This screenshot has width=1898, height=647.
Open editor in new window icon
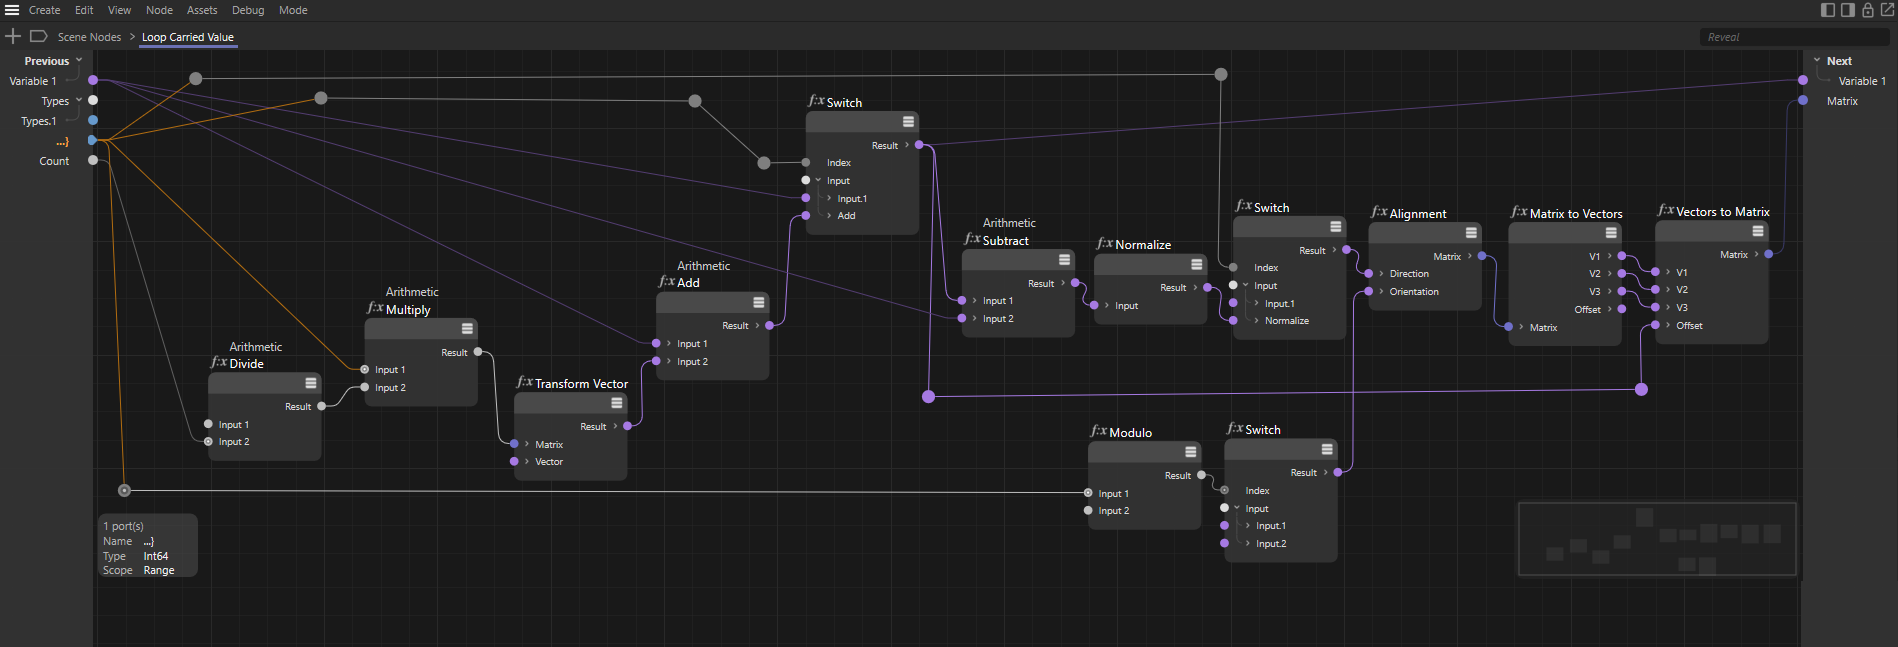click(1887, 10)
